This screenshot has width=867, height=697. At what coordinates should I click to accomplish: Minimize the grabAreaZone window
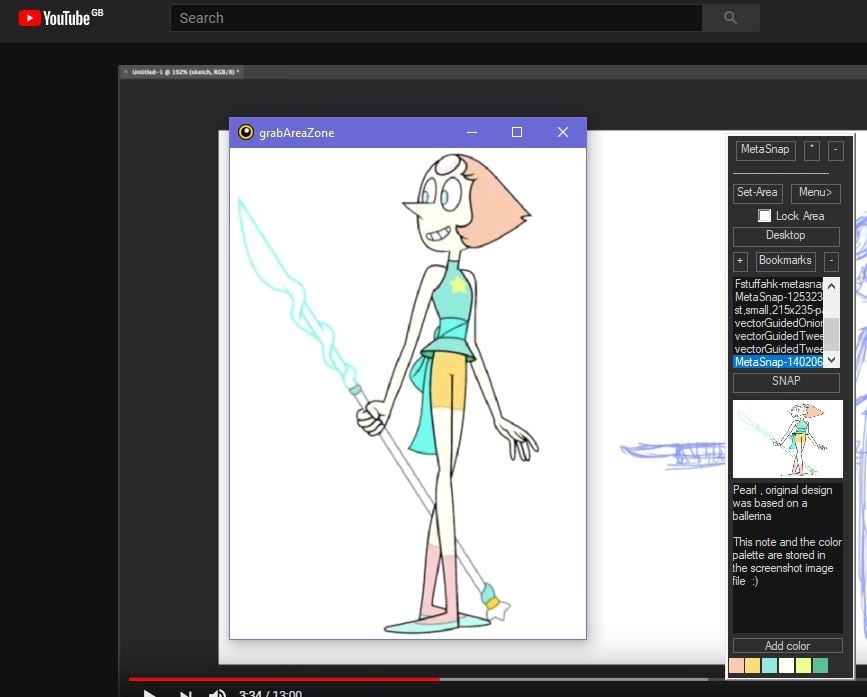coord(472,132)
